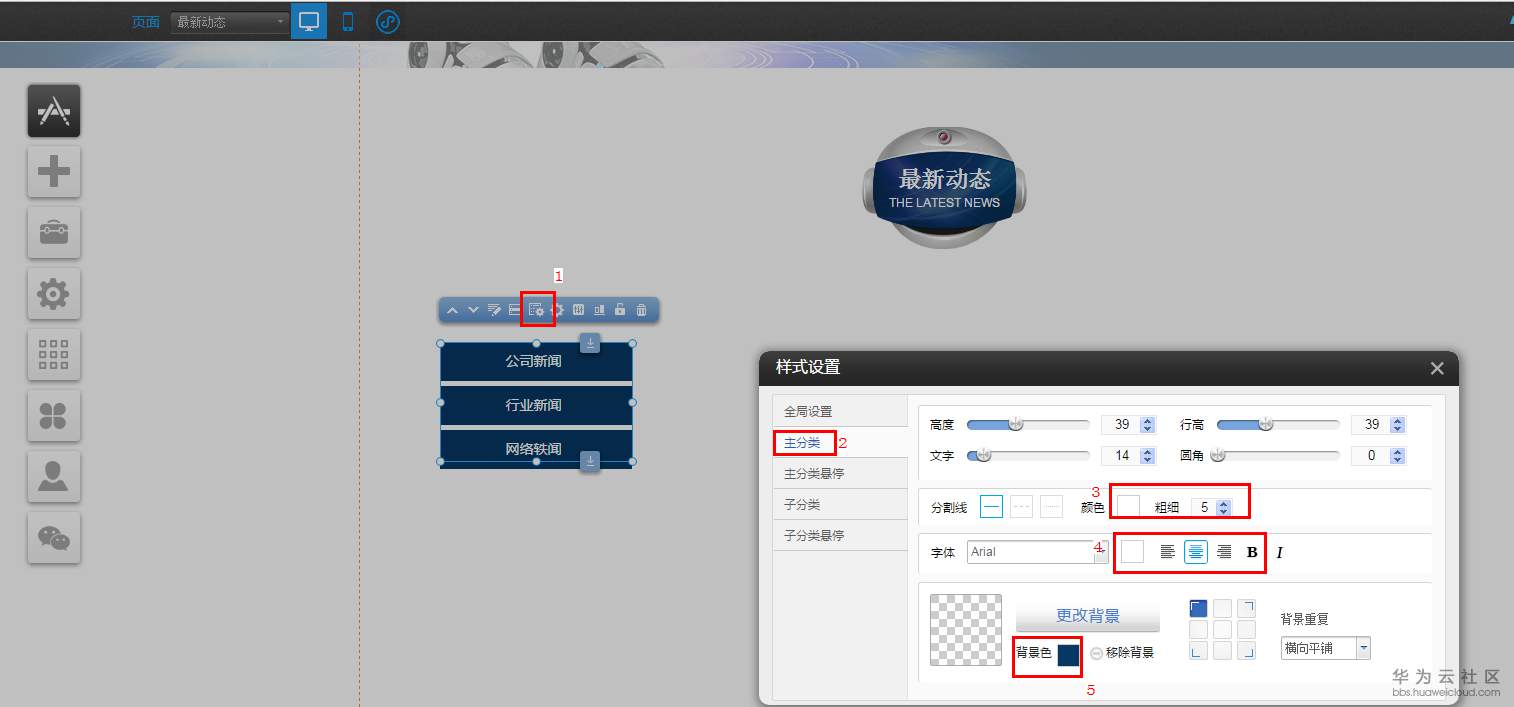Toggle italic I formatting
The height and width of the screenshot is (707, 1514).
[1279, 552]
